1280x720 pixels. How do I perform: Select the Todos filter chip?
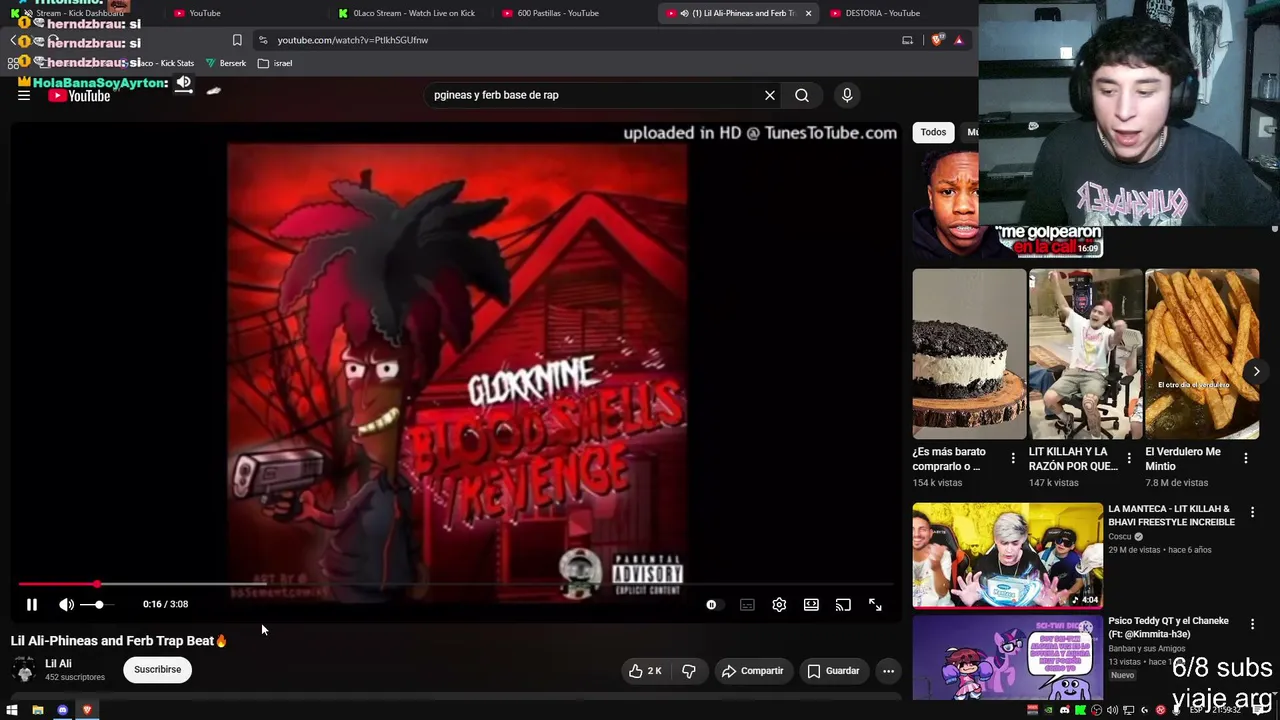pyautogui.click(x=933, y=132)
